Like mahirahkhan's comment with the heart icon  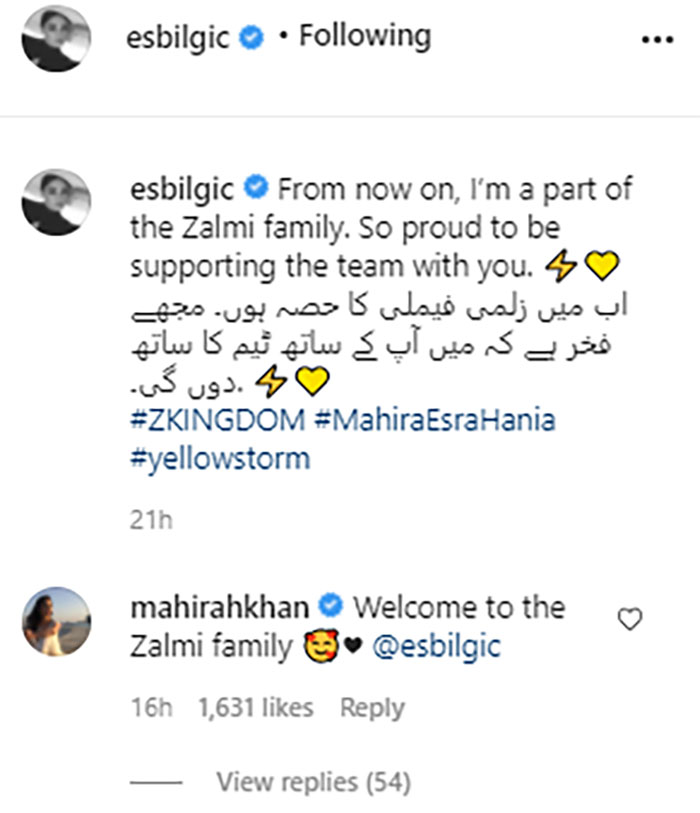629,621
